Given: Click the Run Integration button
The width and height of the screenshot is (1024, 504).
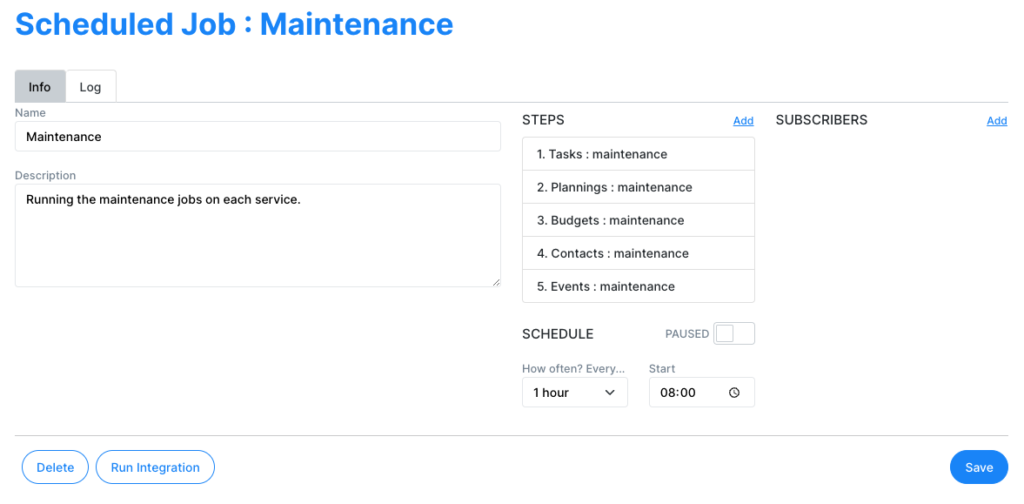Looking at the screenshot, I should (x=155, y=467).
